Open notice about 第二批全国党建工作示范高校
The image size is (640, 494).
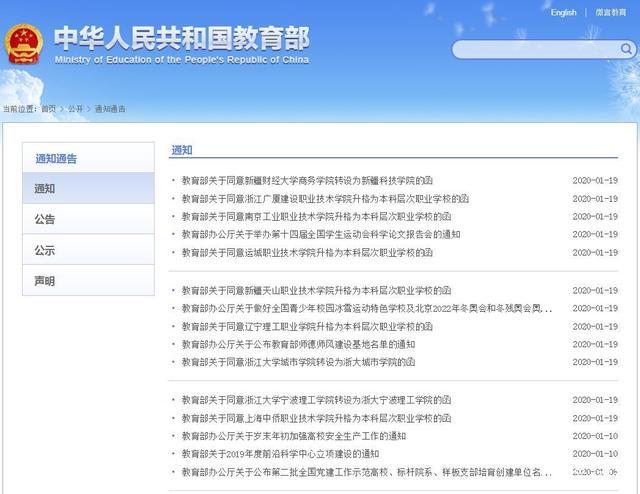(367, 472)
